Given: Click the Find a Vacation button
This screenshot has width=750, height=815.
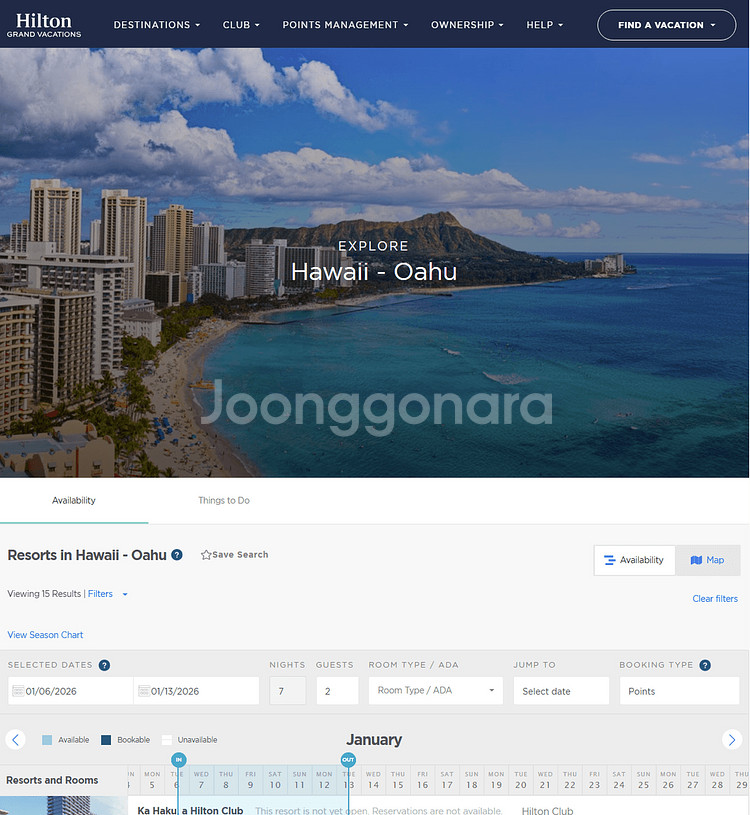Looking at the screenshot, I should pyautogui.click(x=666, y=25).
